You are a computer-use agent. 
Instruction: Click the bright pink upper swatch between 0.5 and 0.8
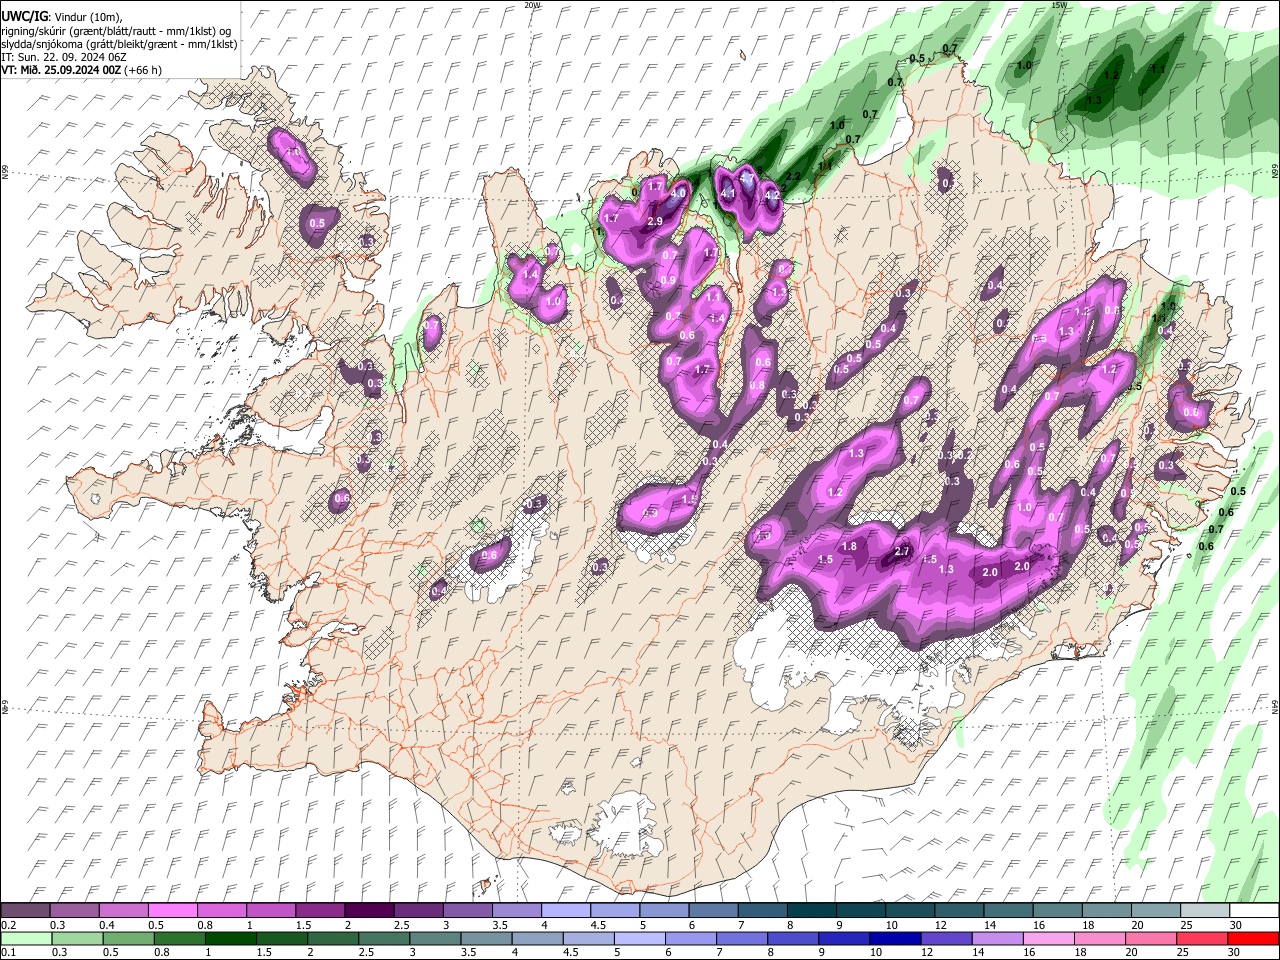[x=173, y=911]
